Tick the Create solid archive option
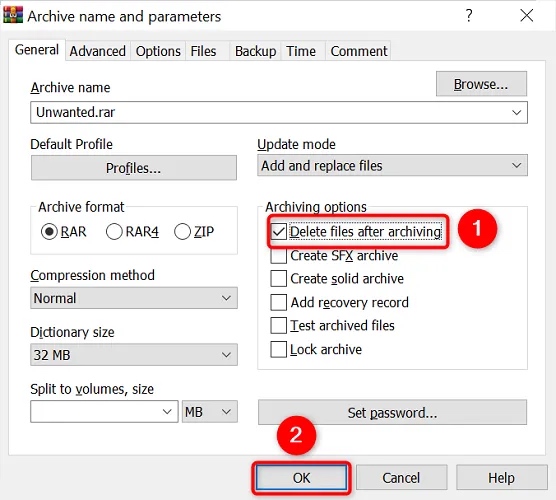The height and width of the screenshot is (500, 556). coord(278,279)
